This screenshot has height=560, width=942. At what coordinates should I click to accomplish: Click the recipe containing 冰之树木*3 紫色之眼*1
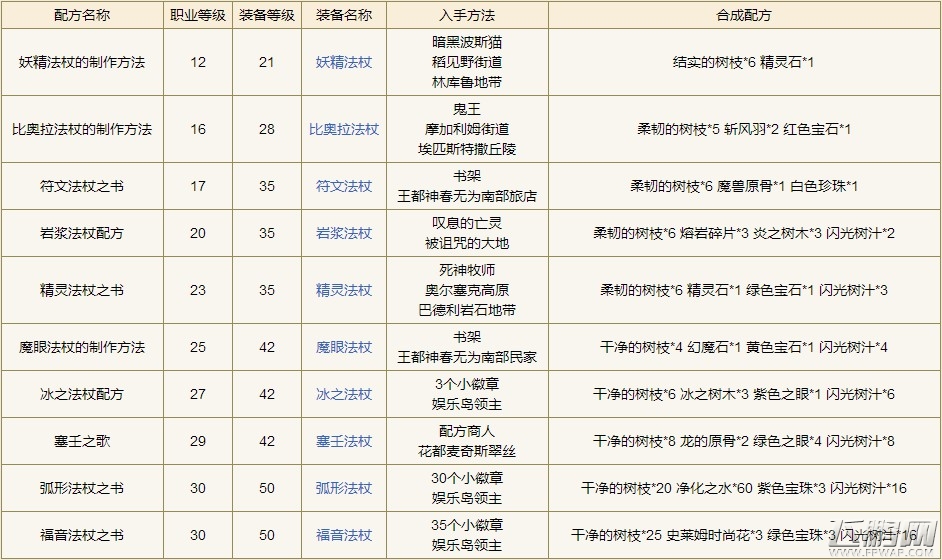744,394
